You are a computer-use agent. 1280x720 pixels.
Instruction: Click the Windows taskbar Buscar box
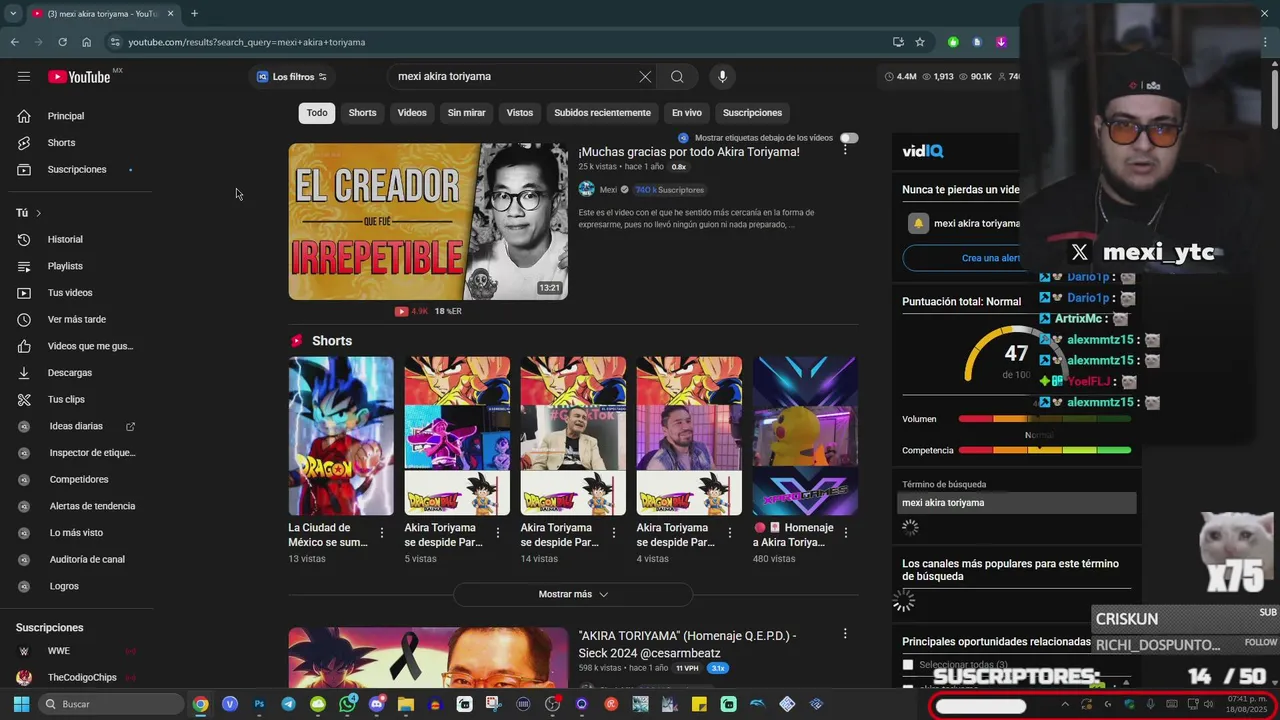coord(111,704)
